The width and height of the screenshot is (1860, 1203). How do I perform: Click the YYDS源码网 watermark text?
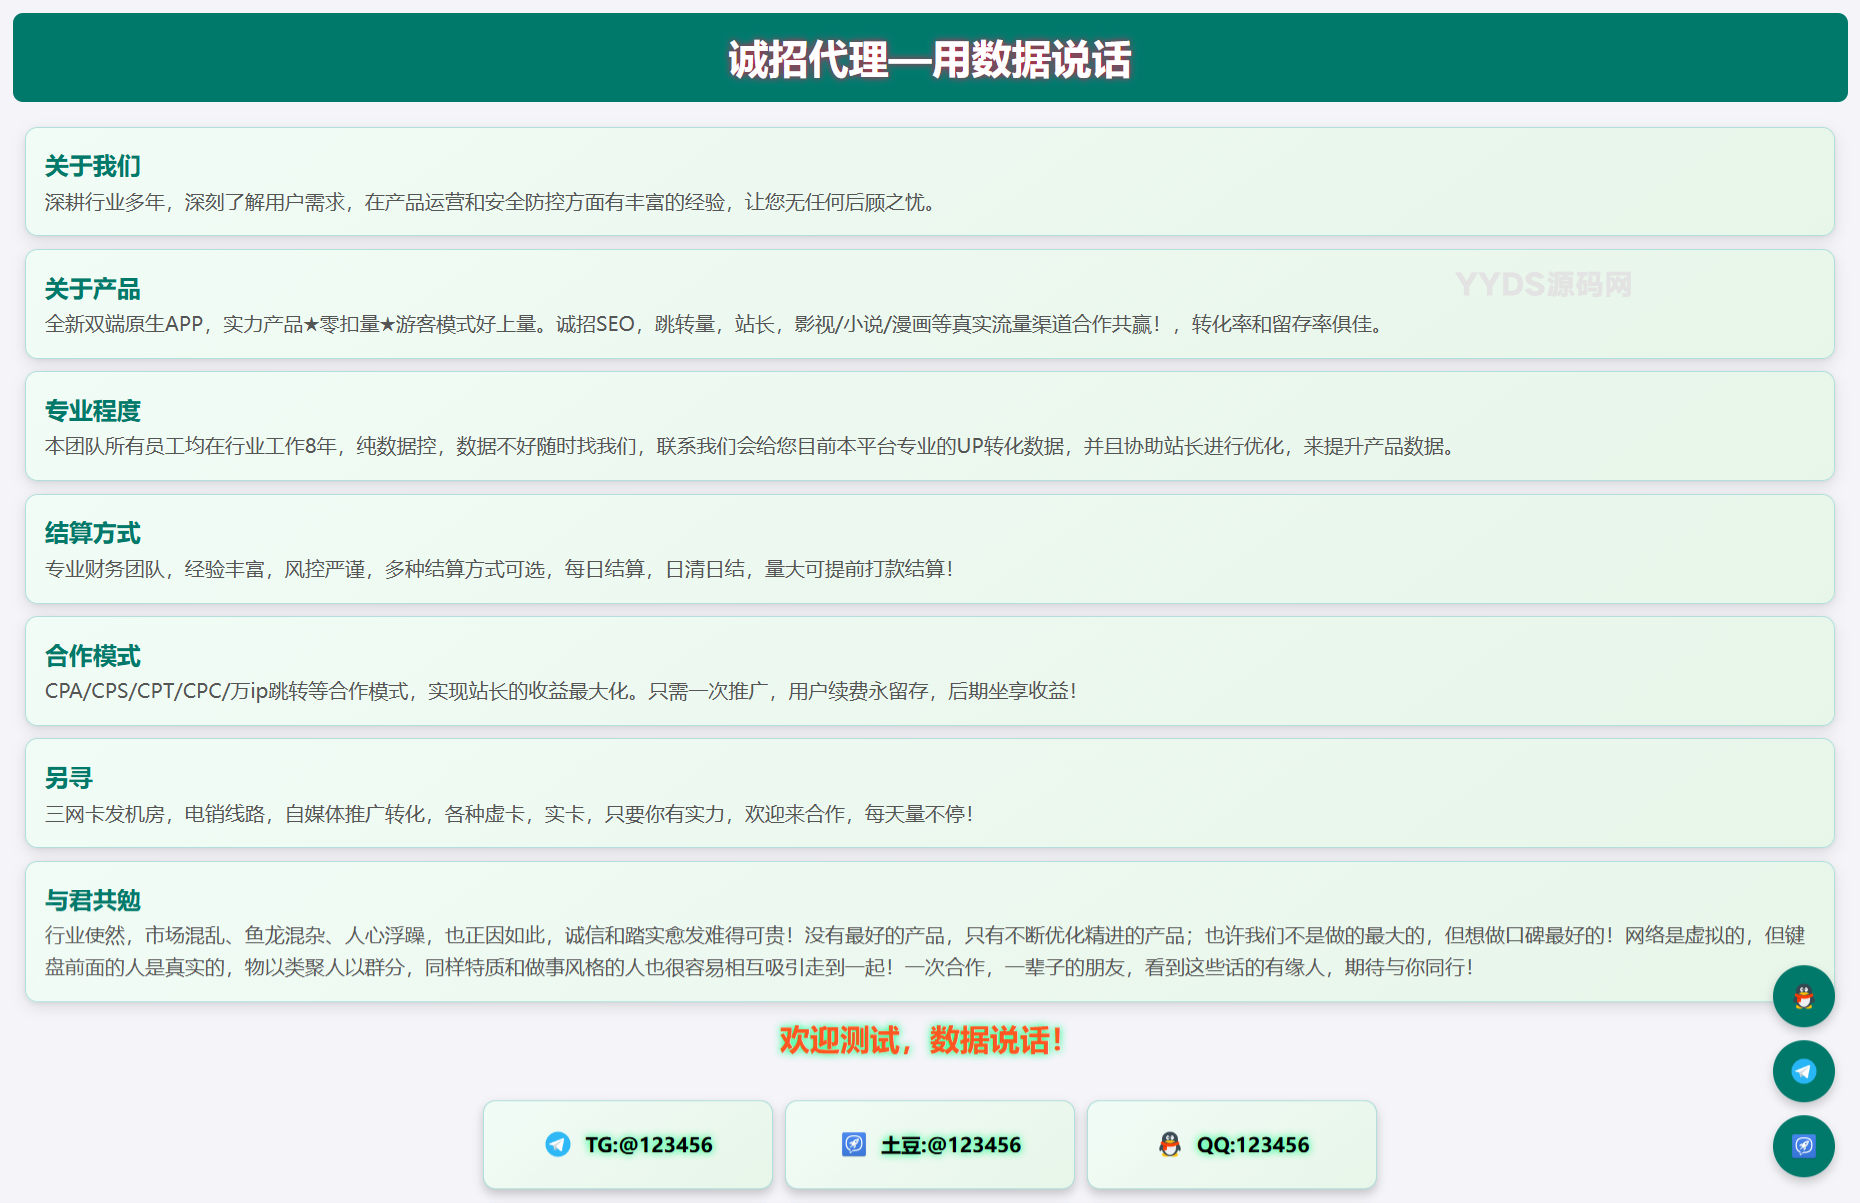(x=1543, y=285)
